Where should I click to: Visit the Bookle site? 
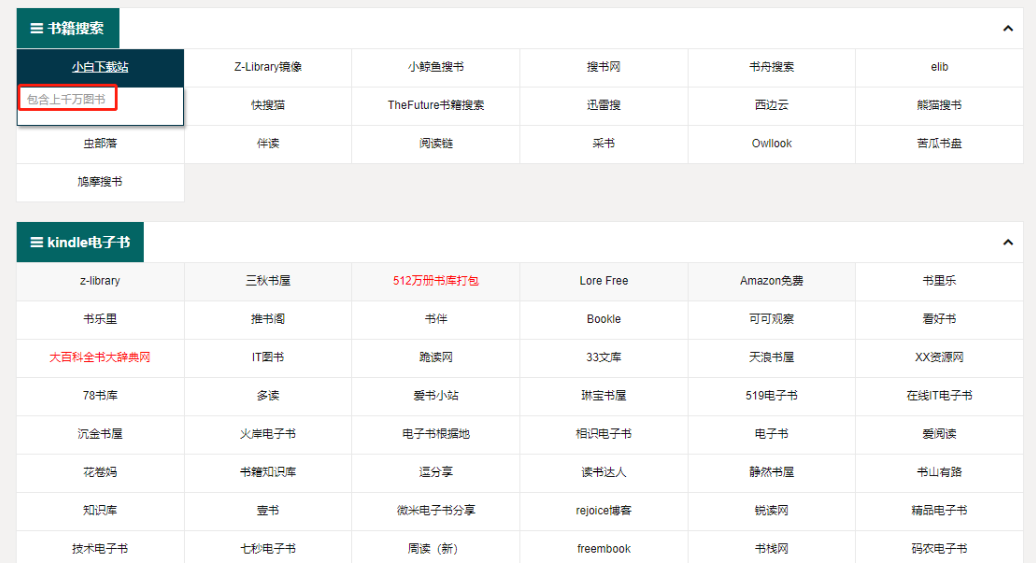coord(604,319)
